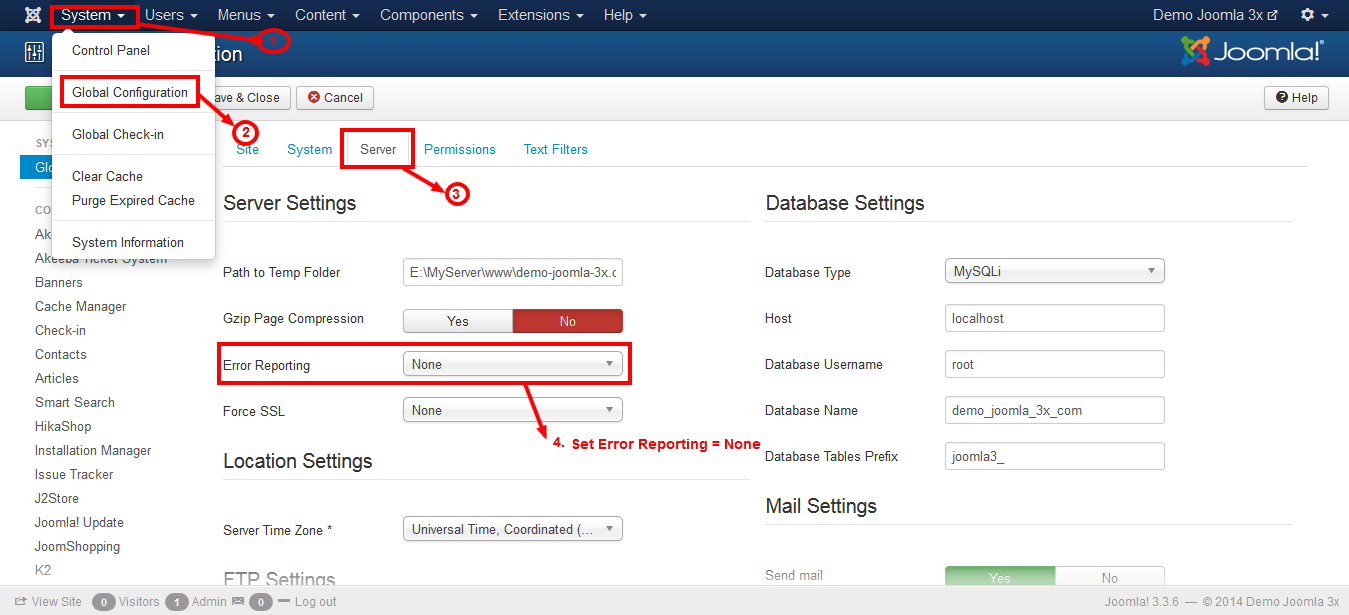Set Send mail to No
Viewport: 1349px width, 615px height.
[1109, 578]
